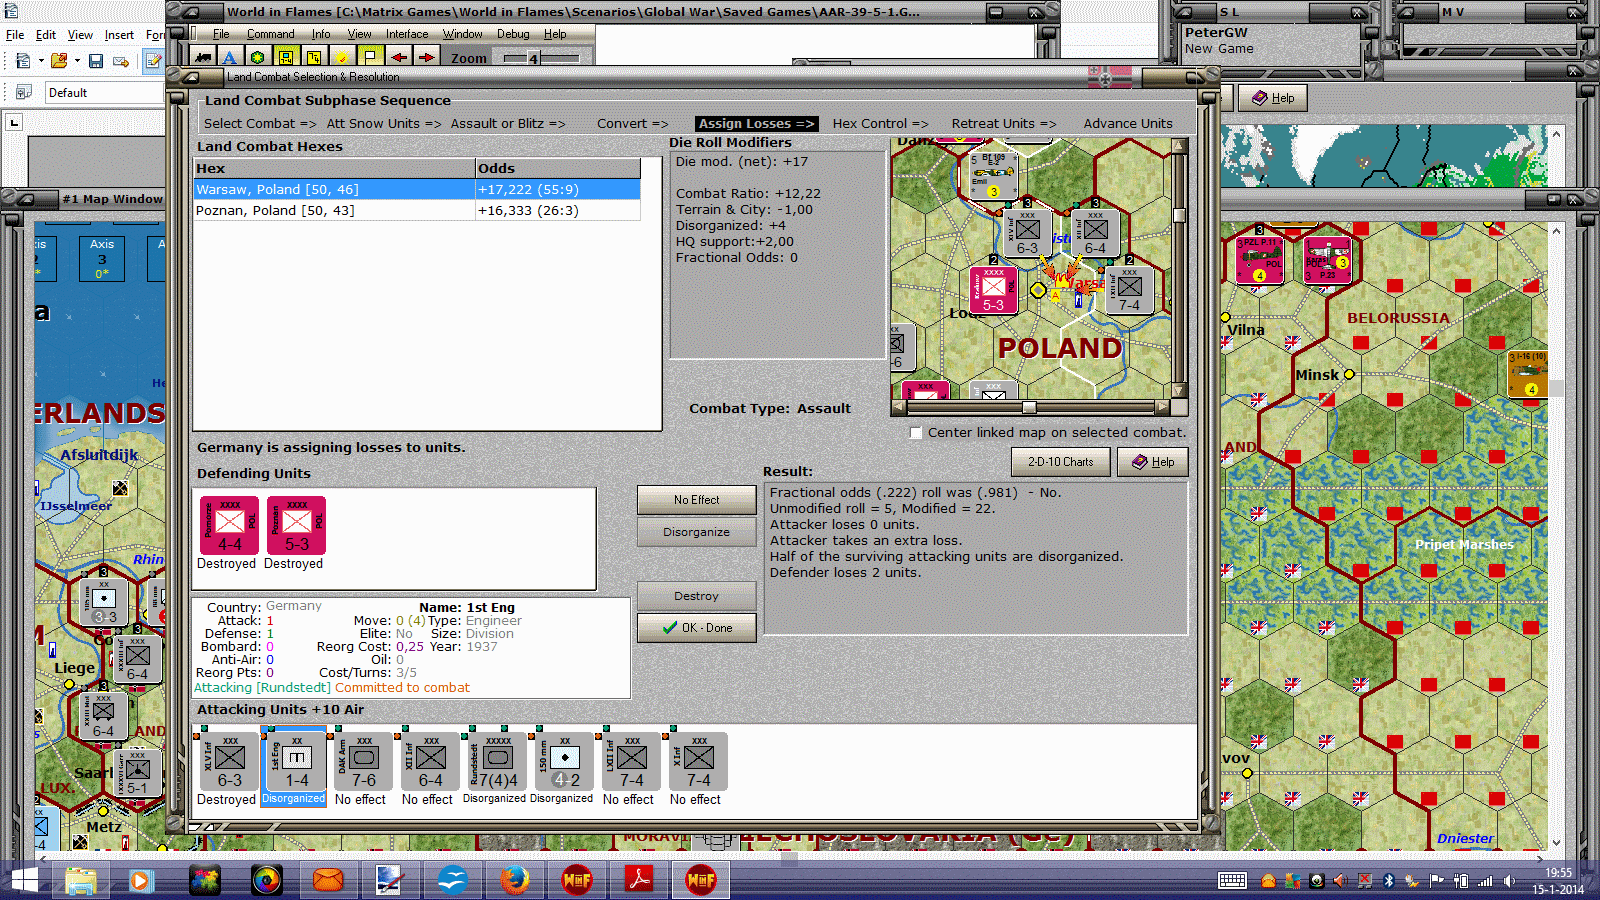
Task: Open Adobe Reader from the taskbar
Action: coord(639,880)
